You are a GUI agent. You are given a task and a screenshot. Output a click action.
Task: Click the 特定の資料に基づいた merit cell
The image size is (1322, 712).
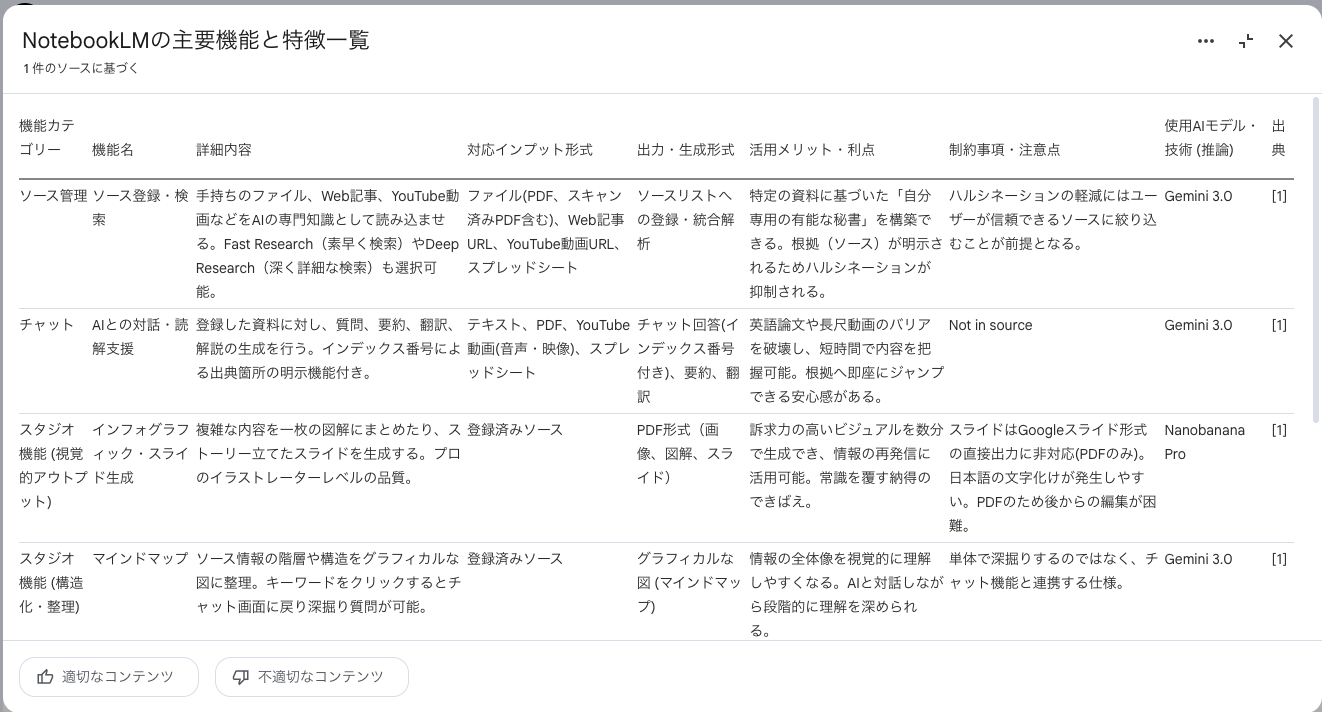846,244
